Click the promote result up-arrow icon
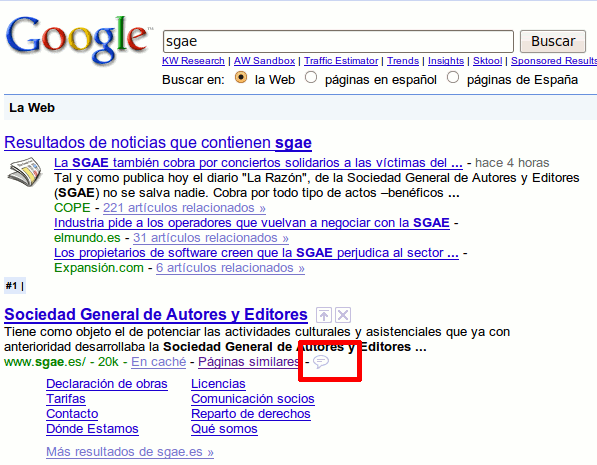Screen dimensions: 597x465 pyautogui.click(x=324, y=315)
